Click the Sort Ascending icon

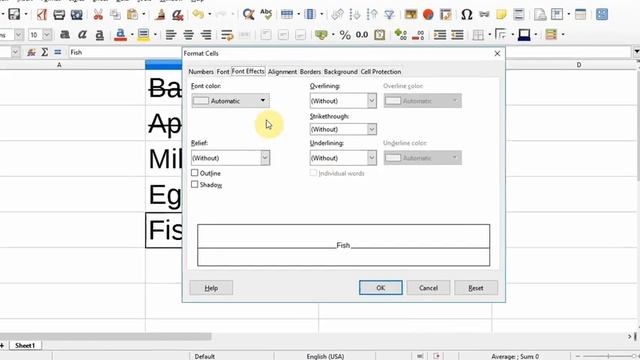(355, 14)
